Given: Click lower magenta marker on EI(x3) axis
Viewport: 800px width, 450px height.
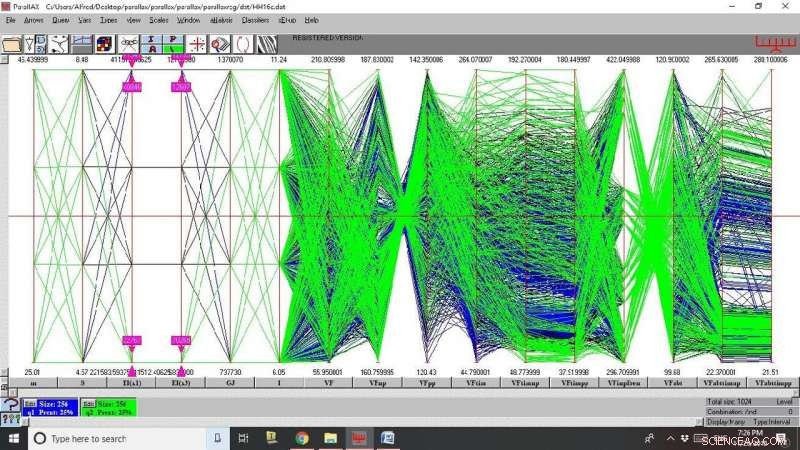Looking at the screenshot, I should click(x=181, y=340).
